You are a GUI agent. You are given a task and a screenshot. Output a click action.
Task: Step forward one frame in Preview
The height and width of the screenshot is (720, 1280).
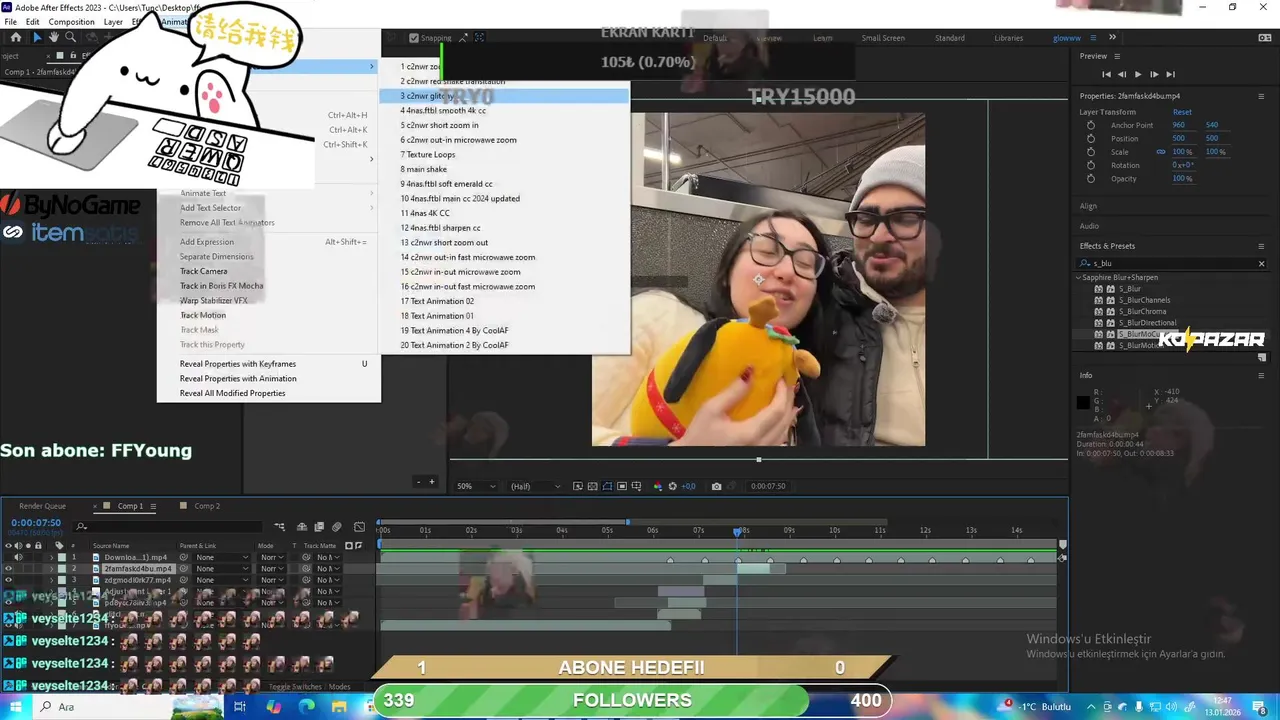[1154, 74]
